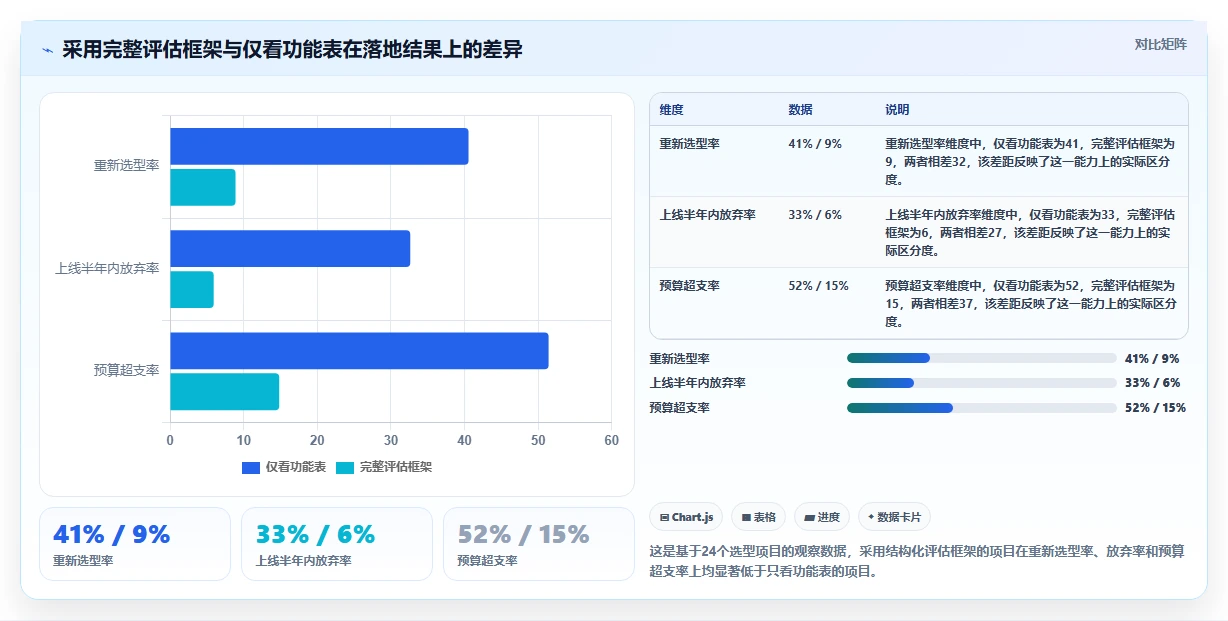Click the 重新选型率 y-axis label
1228x621 pixels.
pyautogui.click(x=127, y=166)
